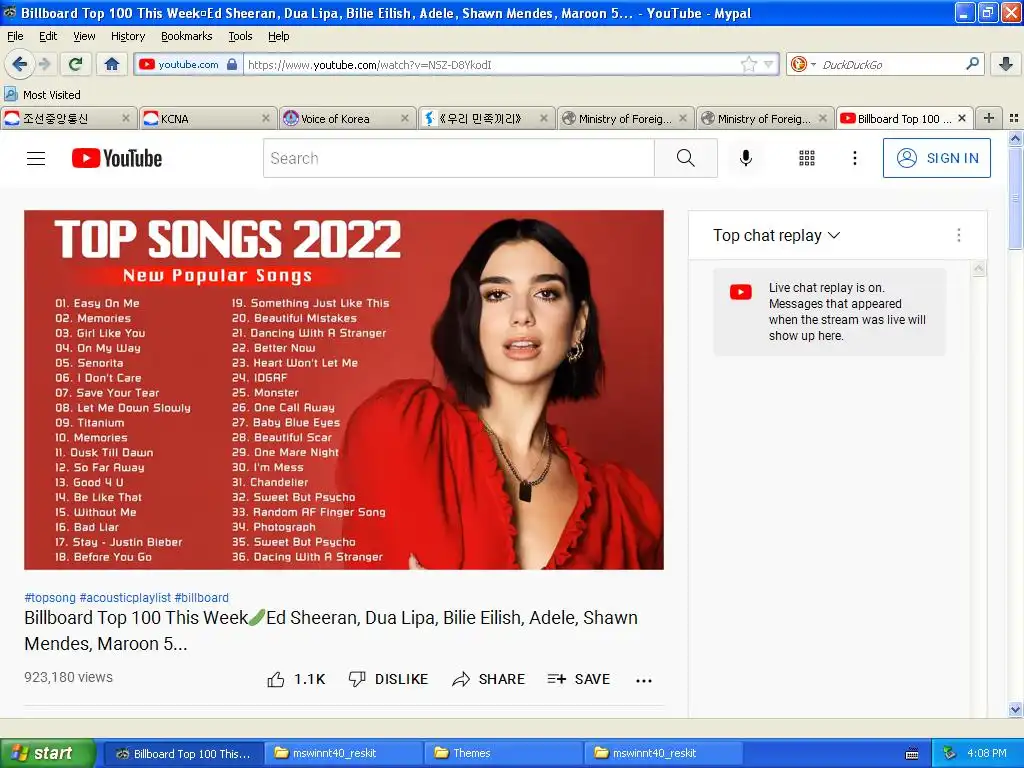Click the taskbar clock showing 4:08 PM
The image size is (1024, 768).
tap(987, 753)
